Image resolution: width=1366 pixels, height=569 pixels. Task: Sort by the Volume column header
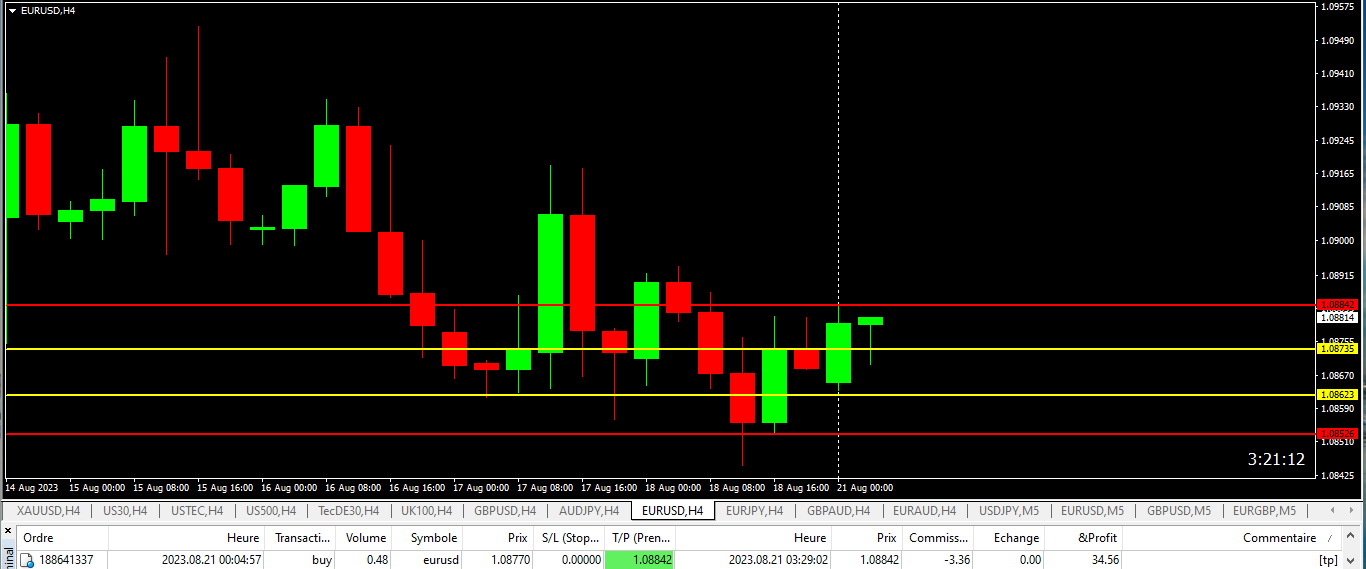click(x=365, y=538)
